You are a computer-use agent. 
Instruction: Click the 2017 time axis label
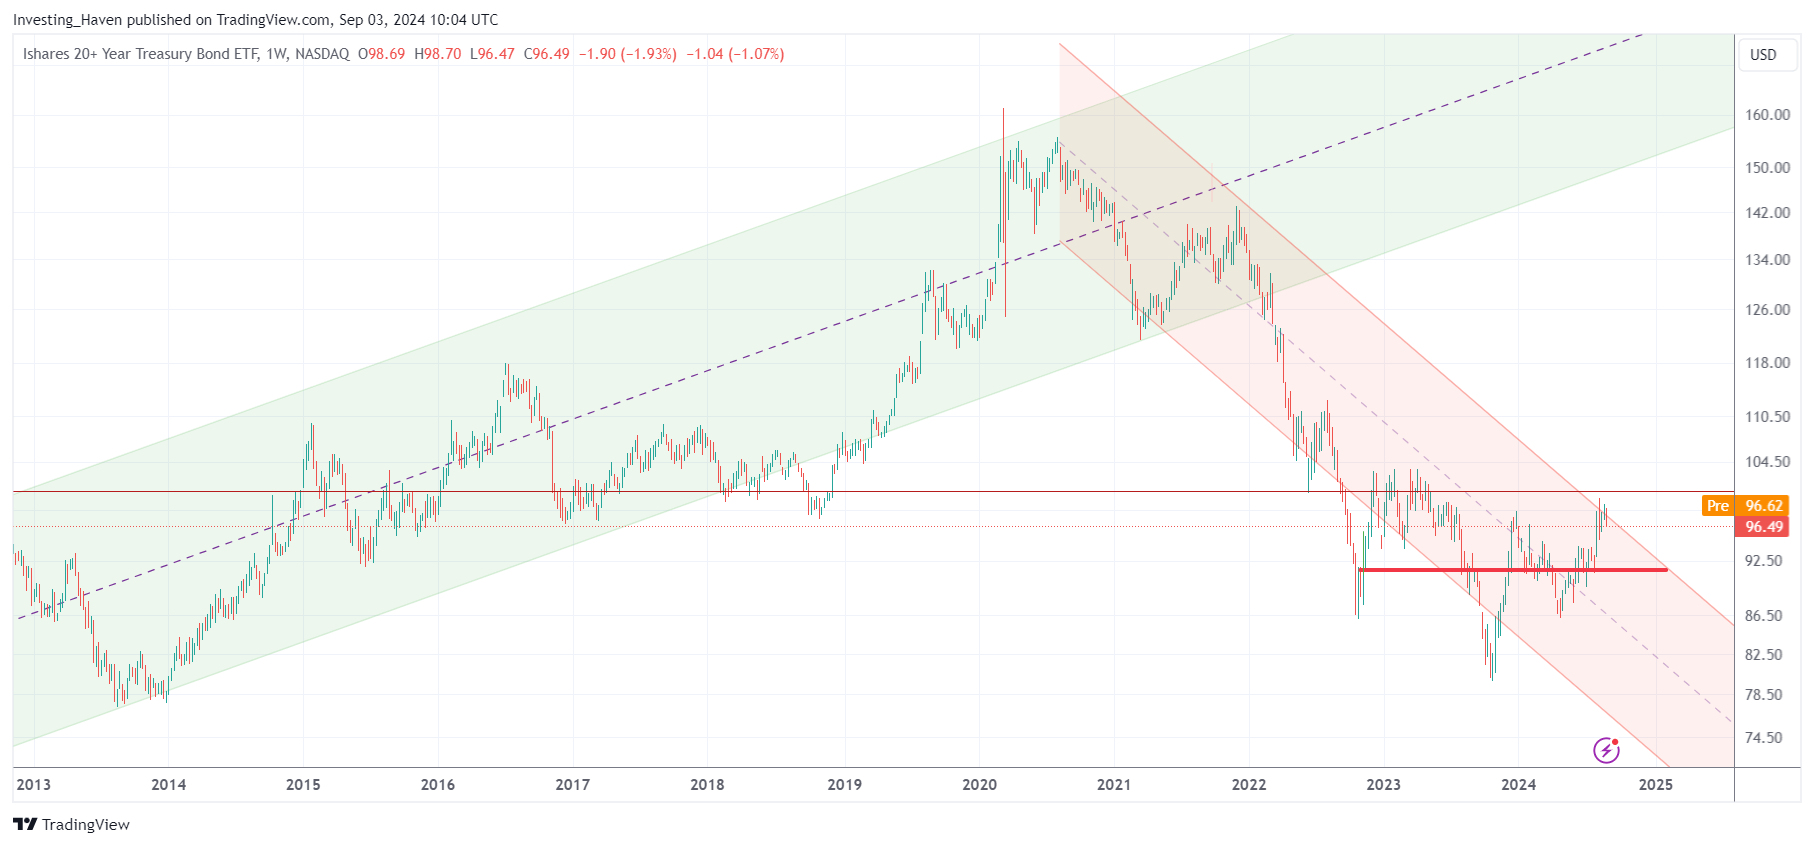coord(573,785)
